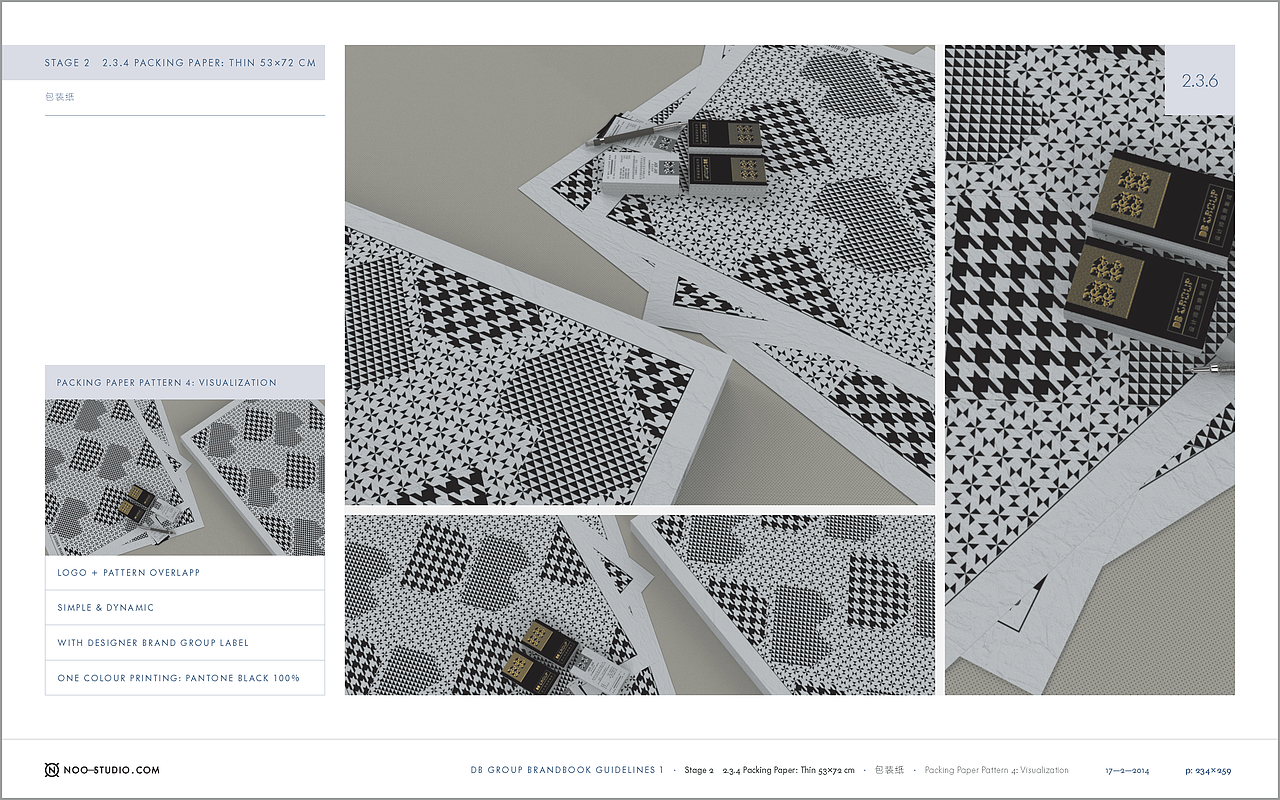Screen dimensions: 1280x800
Task: Click the '包装纸' footer breadcrumb entry
Action: point(889,770)
